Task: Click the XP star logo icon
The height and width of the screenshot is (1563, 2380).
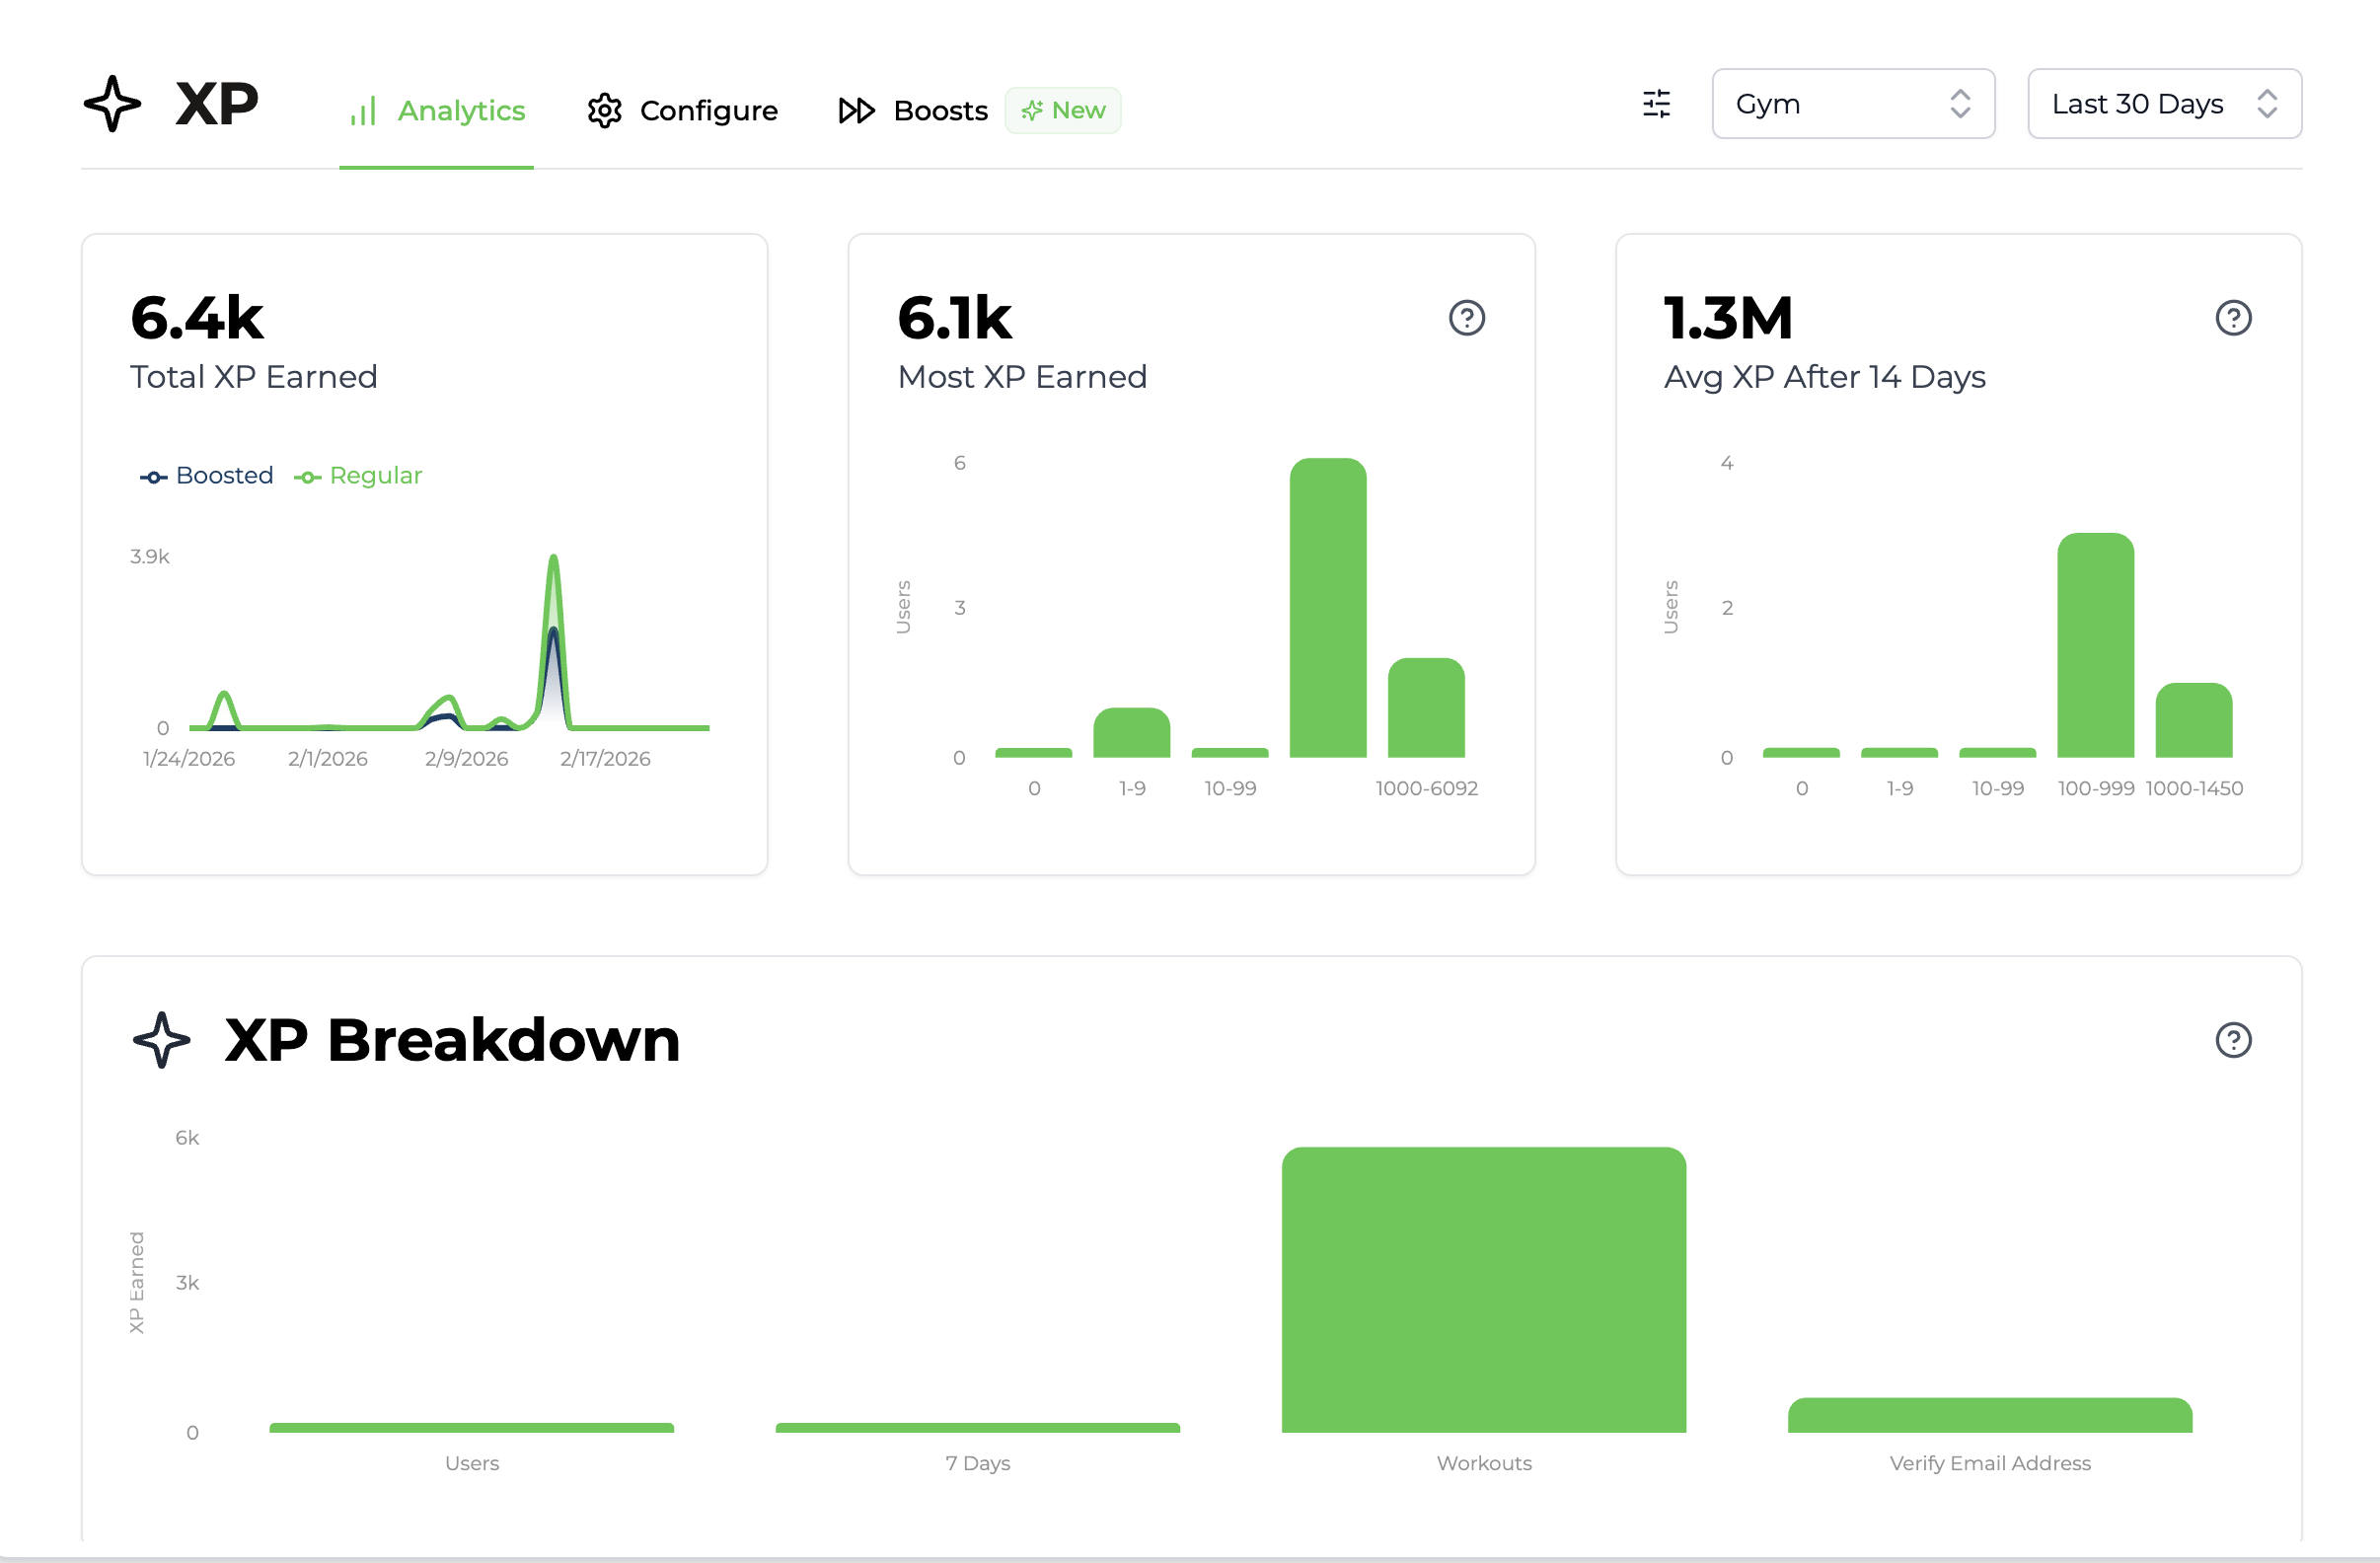Action: (x=112, y=104)
